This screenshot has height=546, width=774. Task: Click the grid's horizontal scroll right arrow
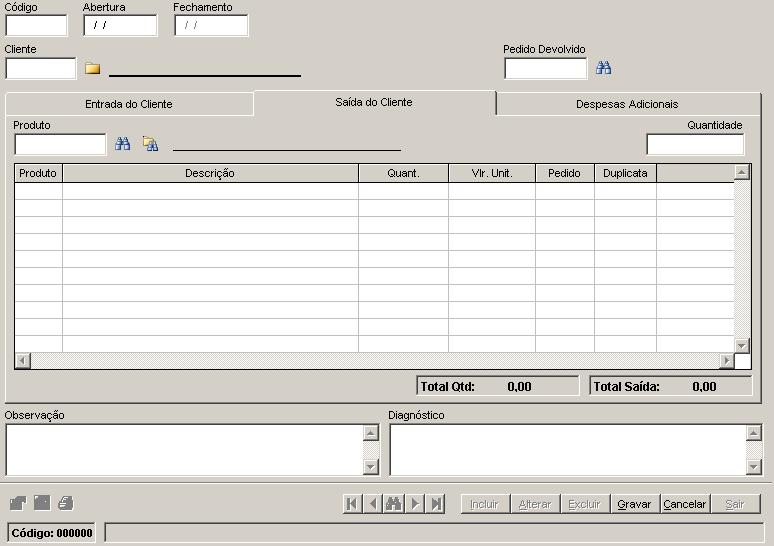(726, 361)
